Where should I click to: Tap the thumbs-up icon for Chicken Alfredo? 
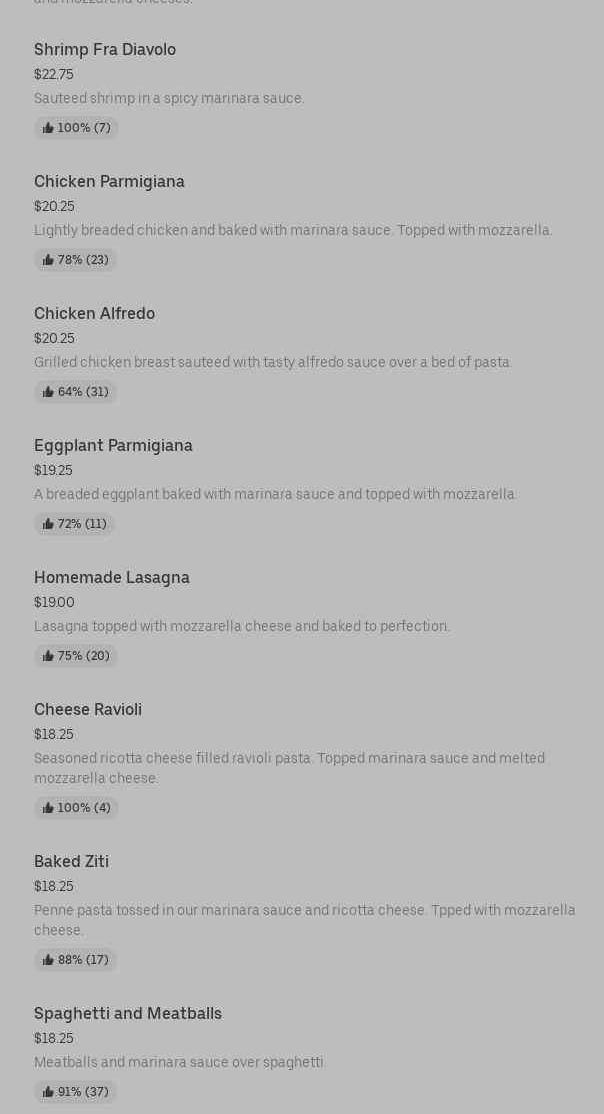point(48,392)
